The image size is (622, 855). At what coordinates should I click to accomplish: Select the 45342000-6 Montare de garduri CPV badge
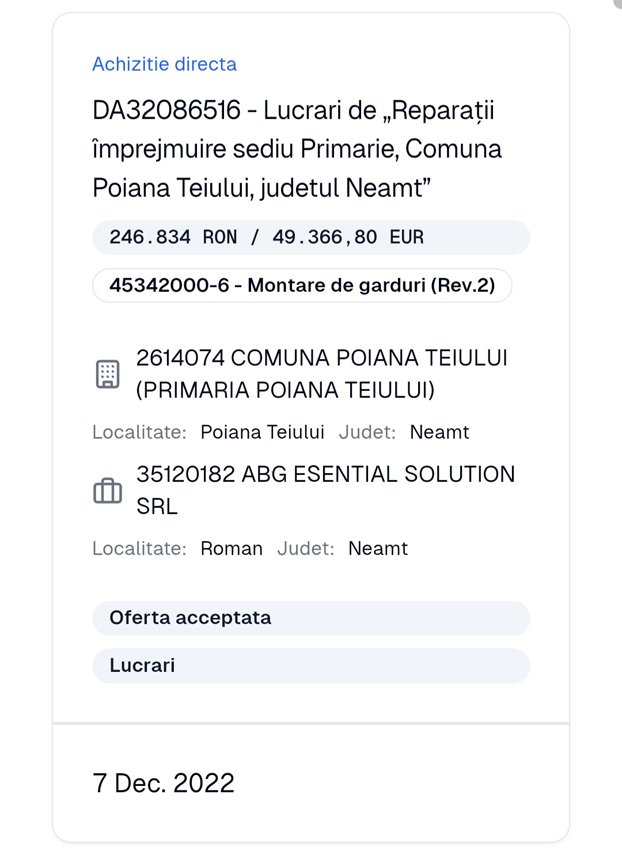click(x=302, y=285)
